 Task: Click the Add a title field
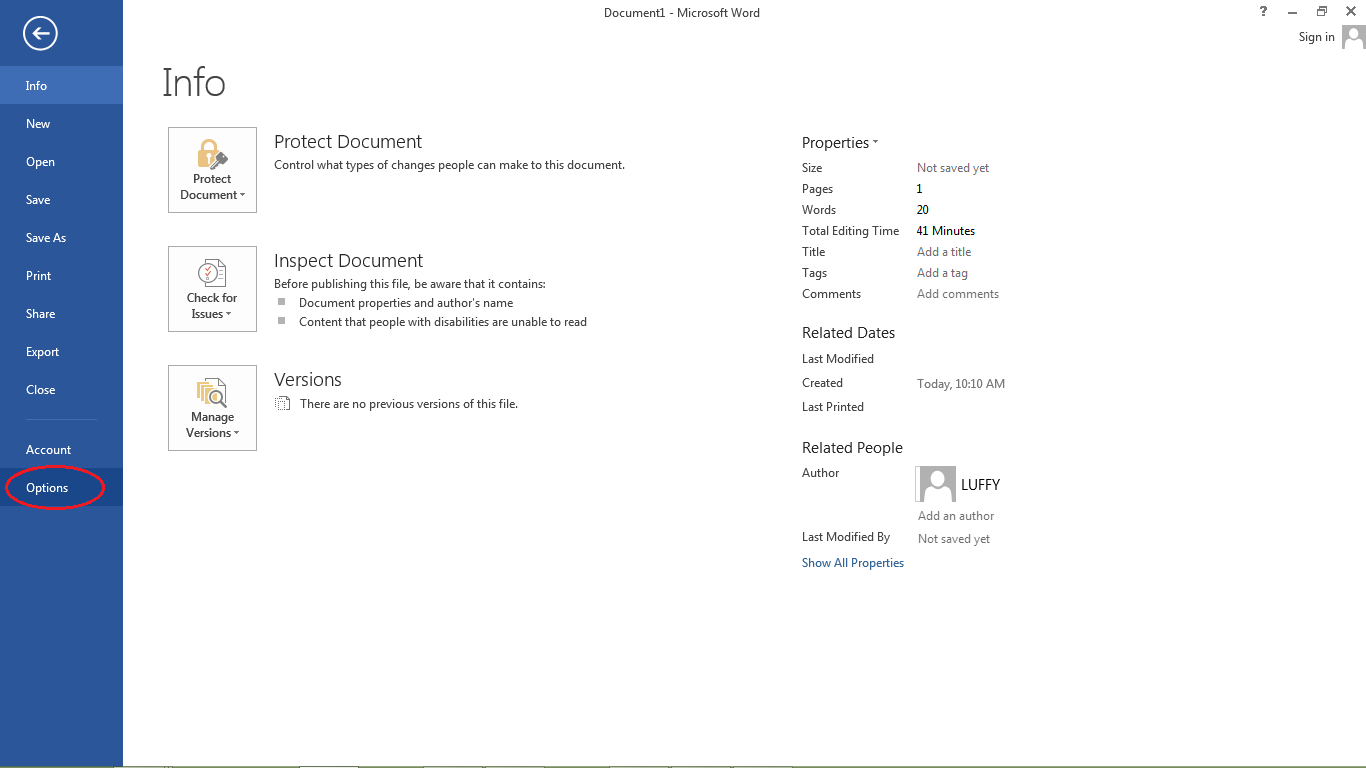point(944,252)
